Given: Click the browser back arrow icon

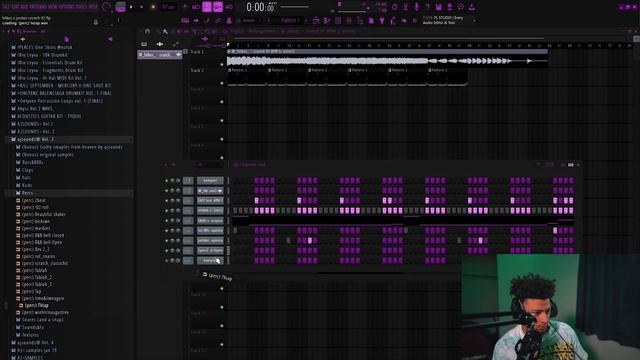Looking at the screenshot, I should pos(110,39).
